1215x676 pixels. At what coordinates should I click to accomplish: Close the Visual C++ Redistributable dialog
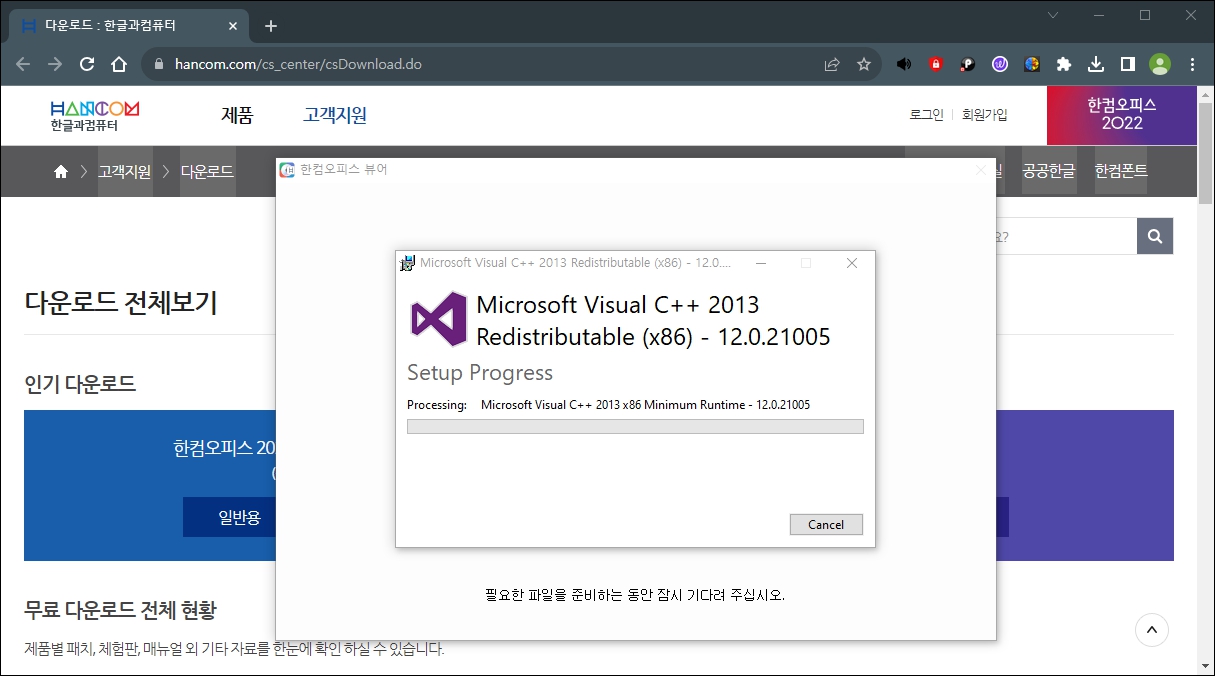[x=852, y=263]
